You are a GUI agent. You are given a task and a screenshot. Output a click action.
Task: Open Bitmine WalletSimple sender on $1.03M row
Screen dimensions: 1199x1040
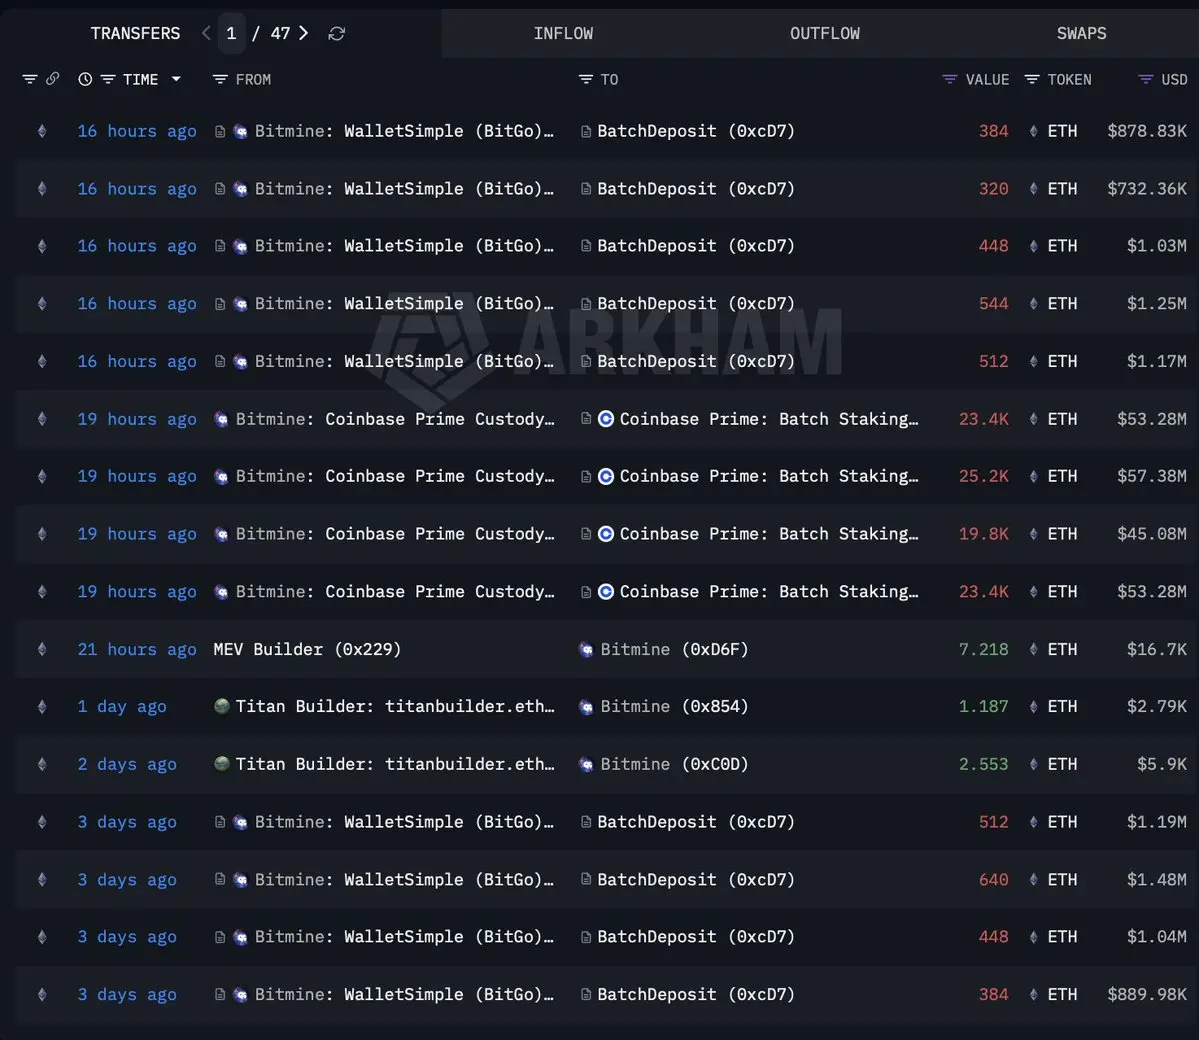404,246
